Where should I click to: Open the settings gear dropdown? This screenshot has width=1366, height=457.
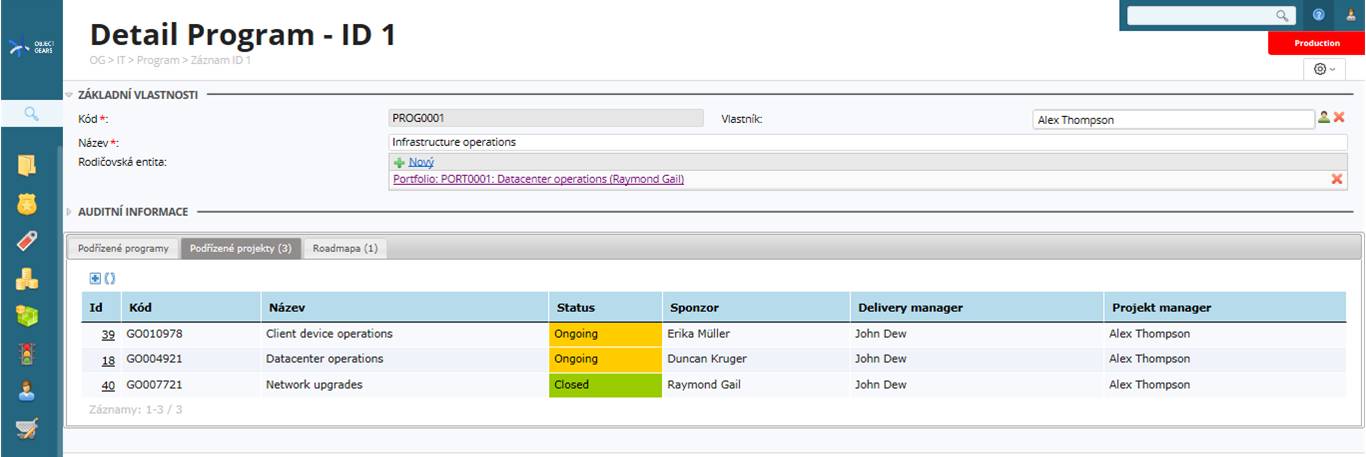pyautogui.click(x=1324, y=69)
